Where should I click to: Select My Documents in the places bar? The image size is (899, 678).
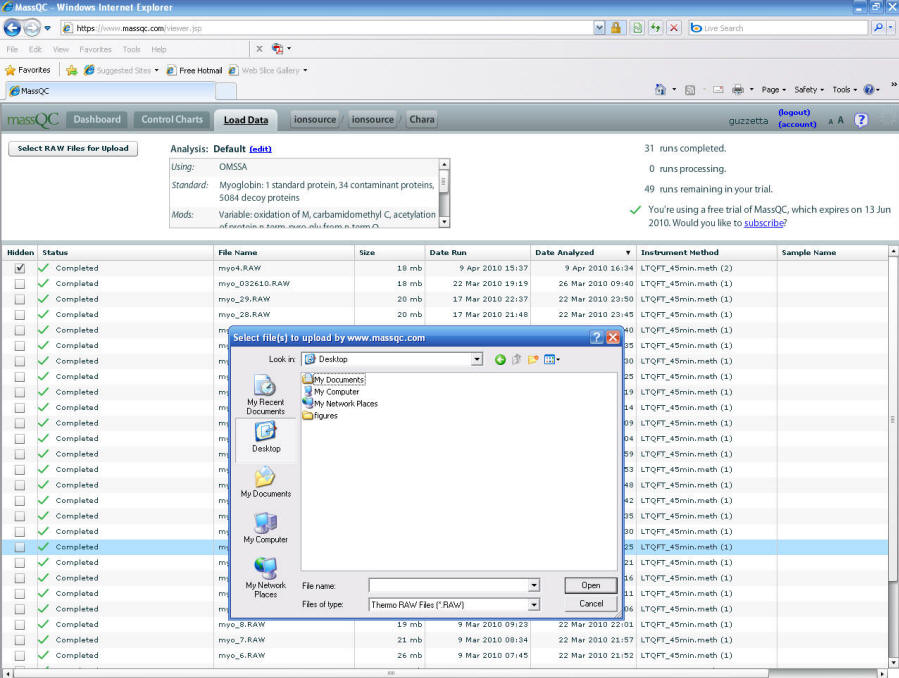265,481
